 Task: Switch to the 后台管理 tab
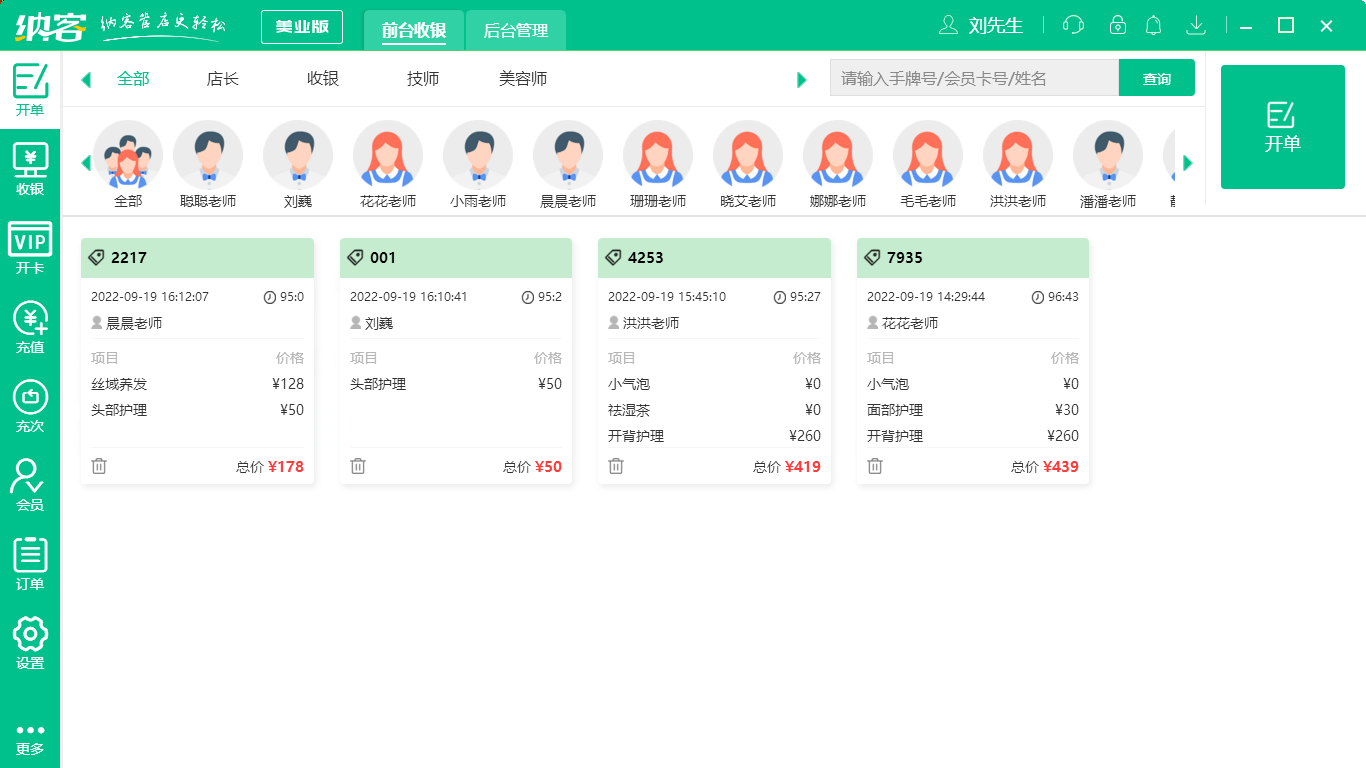tap(516, 31)
